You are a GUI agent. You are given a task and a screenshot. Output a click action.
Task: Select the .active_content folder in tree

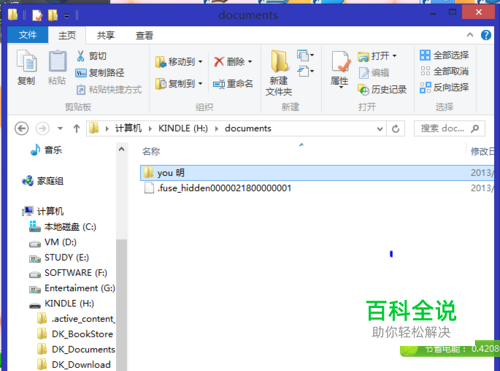[76, 319]
